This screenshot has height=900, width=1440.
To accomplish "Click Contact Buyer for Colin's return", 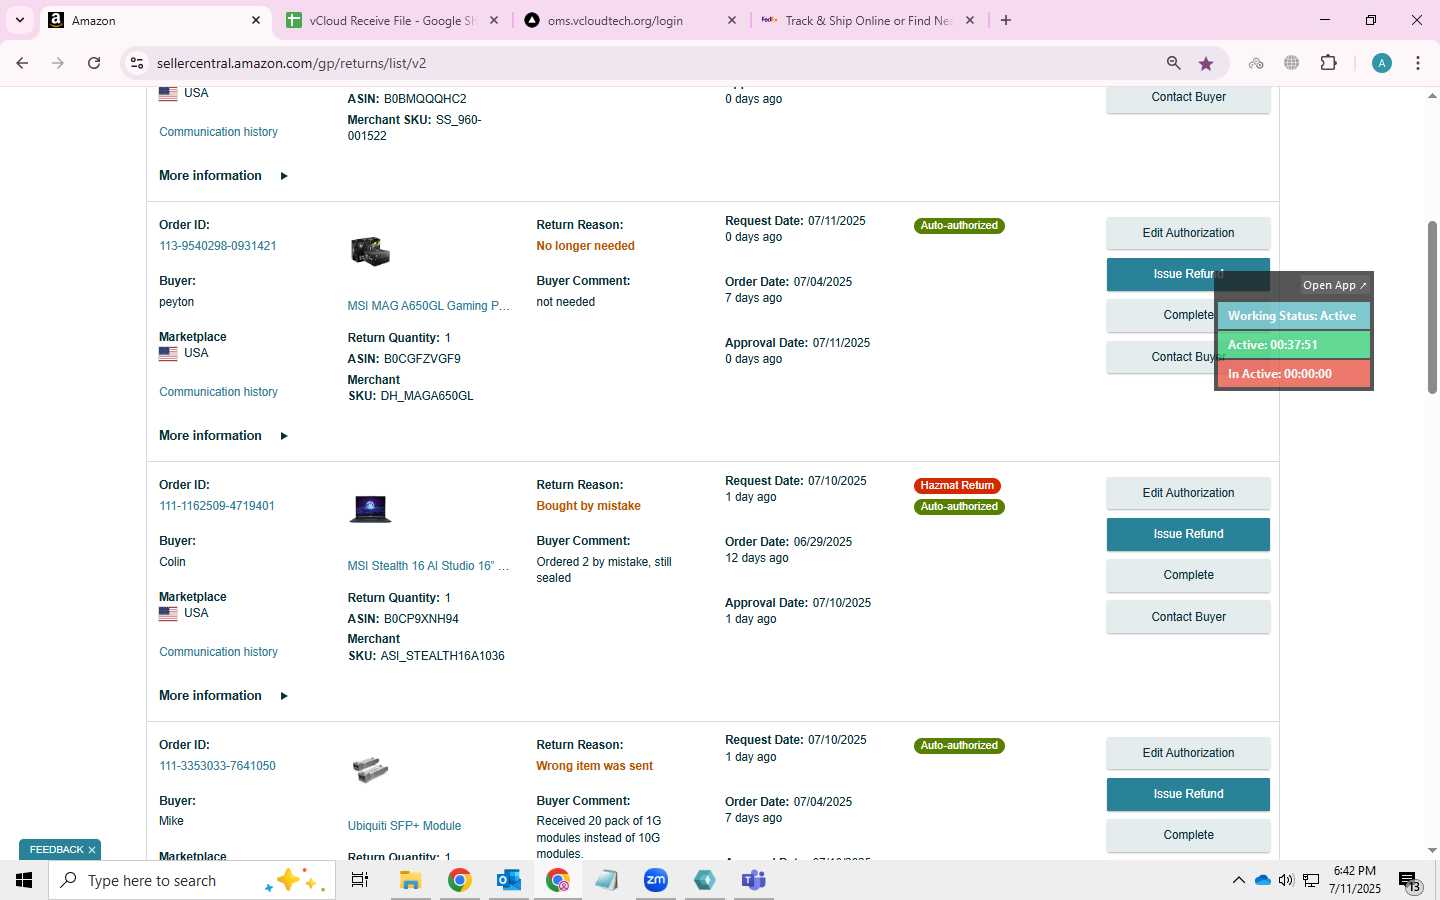I will pyautogui.click(x=1188, y=617).
